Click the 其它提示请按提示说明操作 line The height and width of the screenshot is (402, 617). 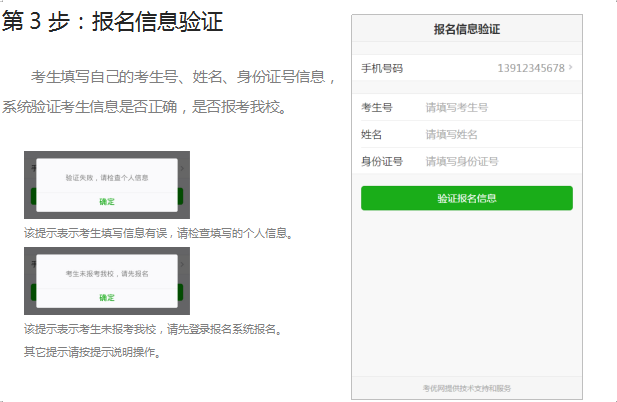pyautogui.click(x=92, y=351)
